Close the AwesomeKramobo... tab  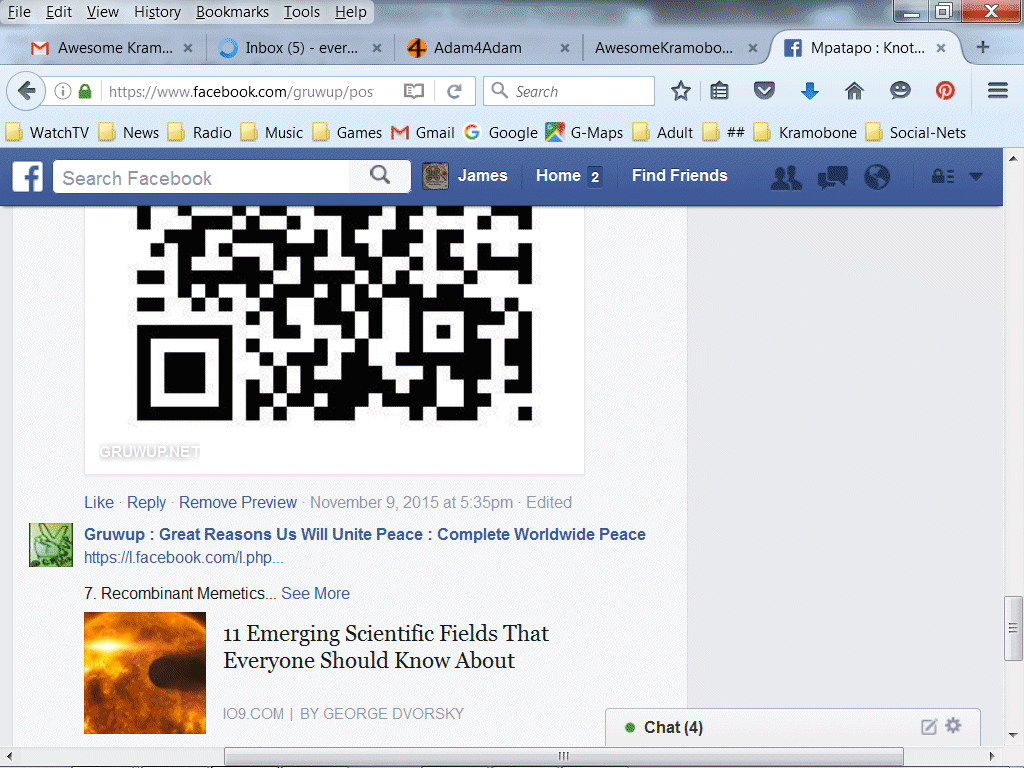click(753, 48)
